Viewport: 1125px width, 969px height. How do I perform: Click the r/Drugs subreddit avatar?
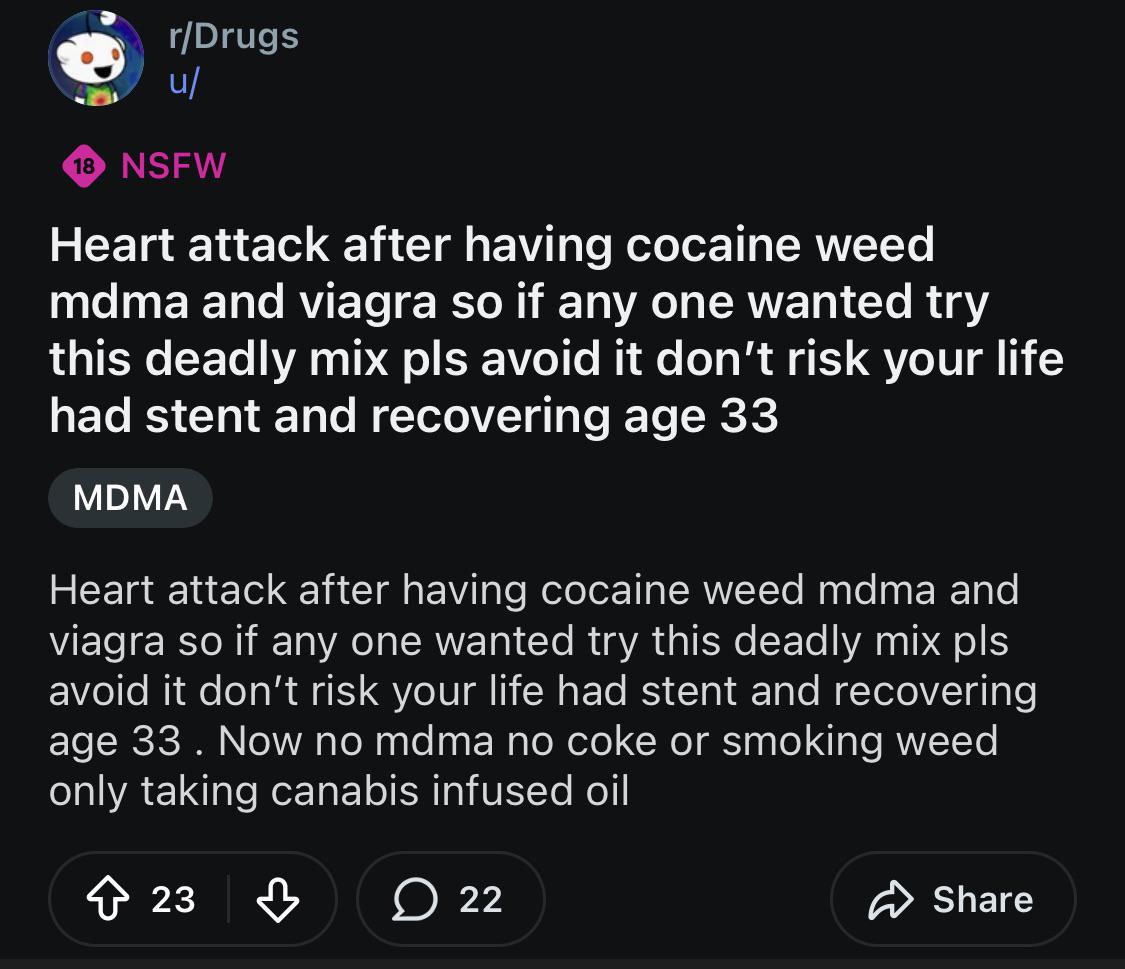96,59
